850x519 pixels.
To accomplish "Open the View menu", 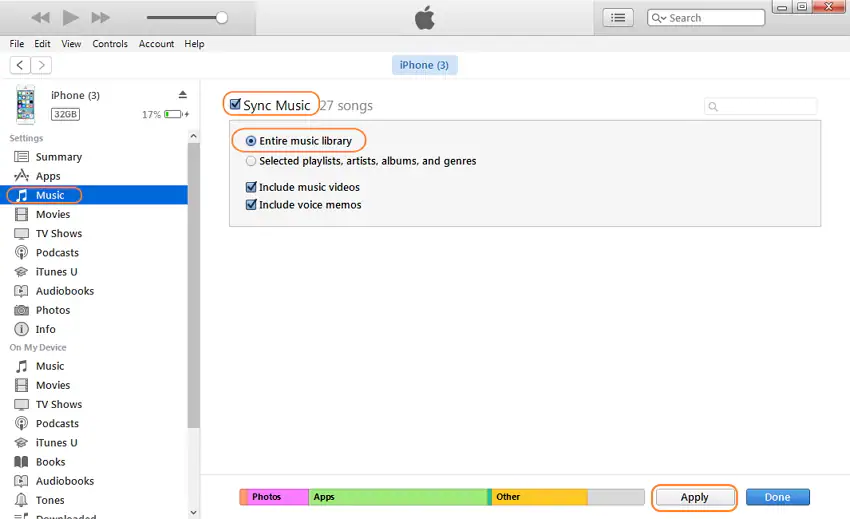I will tap(71, 44).
